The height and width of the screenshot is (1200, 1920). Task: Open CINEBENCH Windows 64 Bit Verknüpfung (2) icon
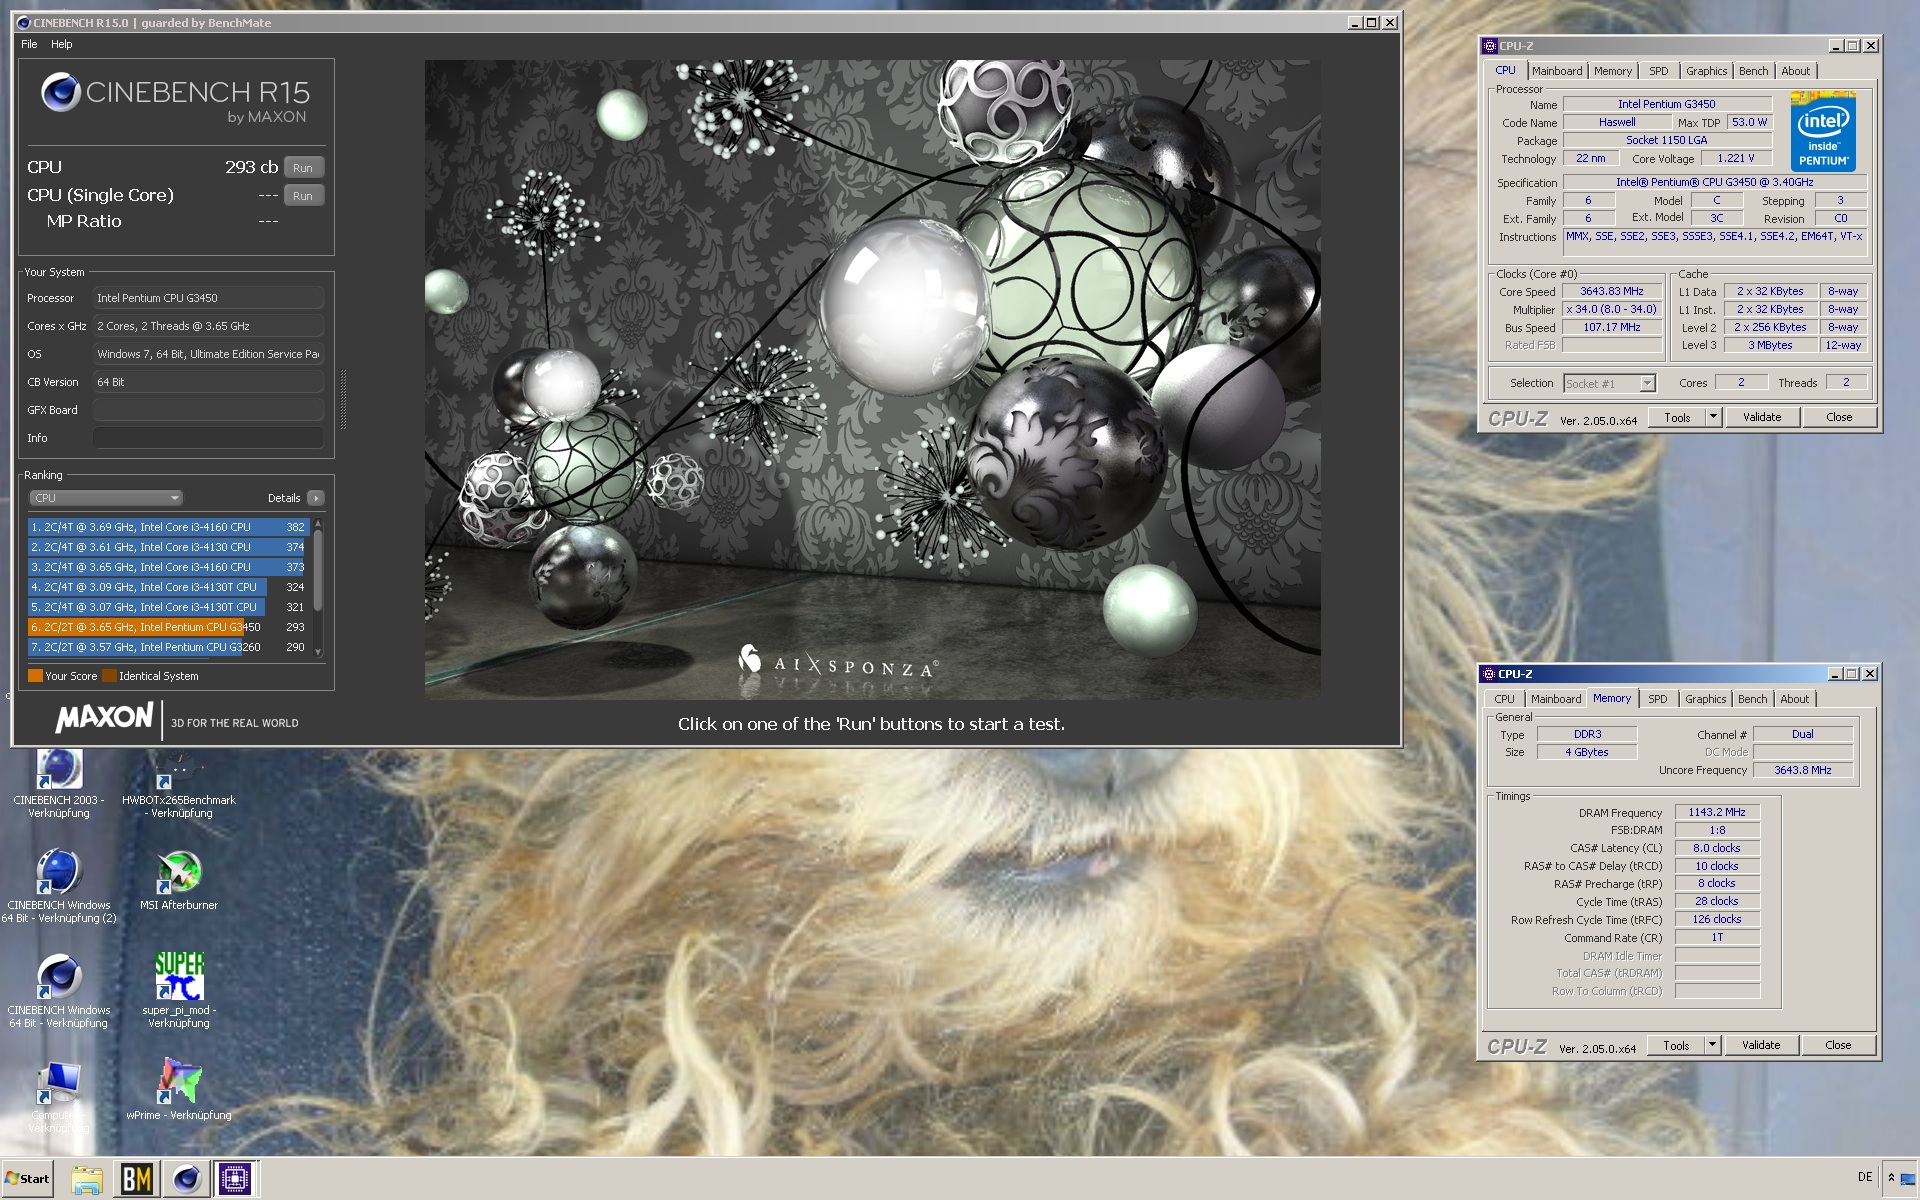(x=59, y=886)
